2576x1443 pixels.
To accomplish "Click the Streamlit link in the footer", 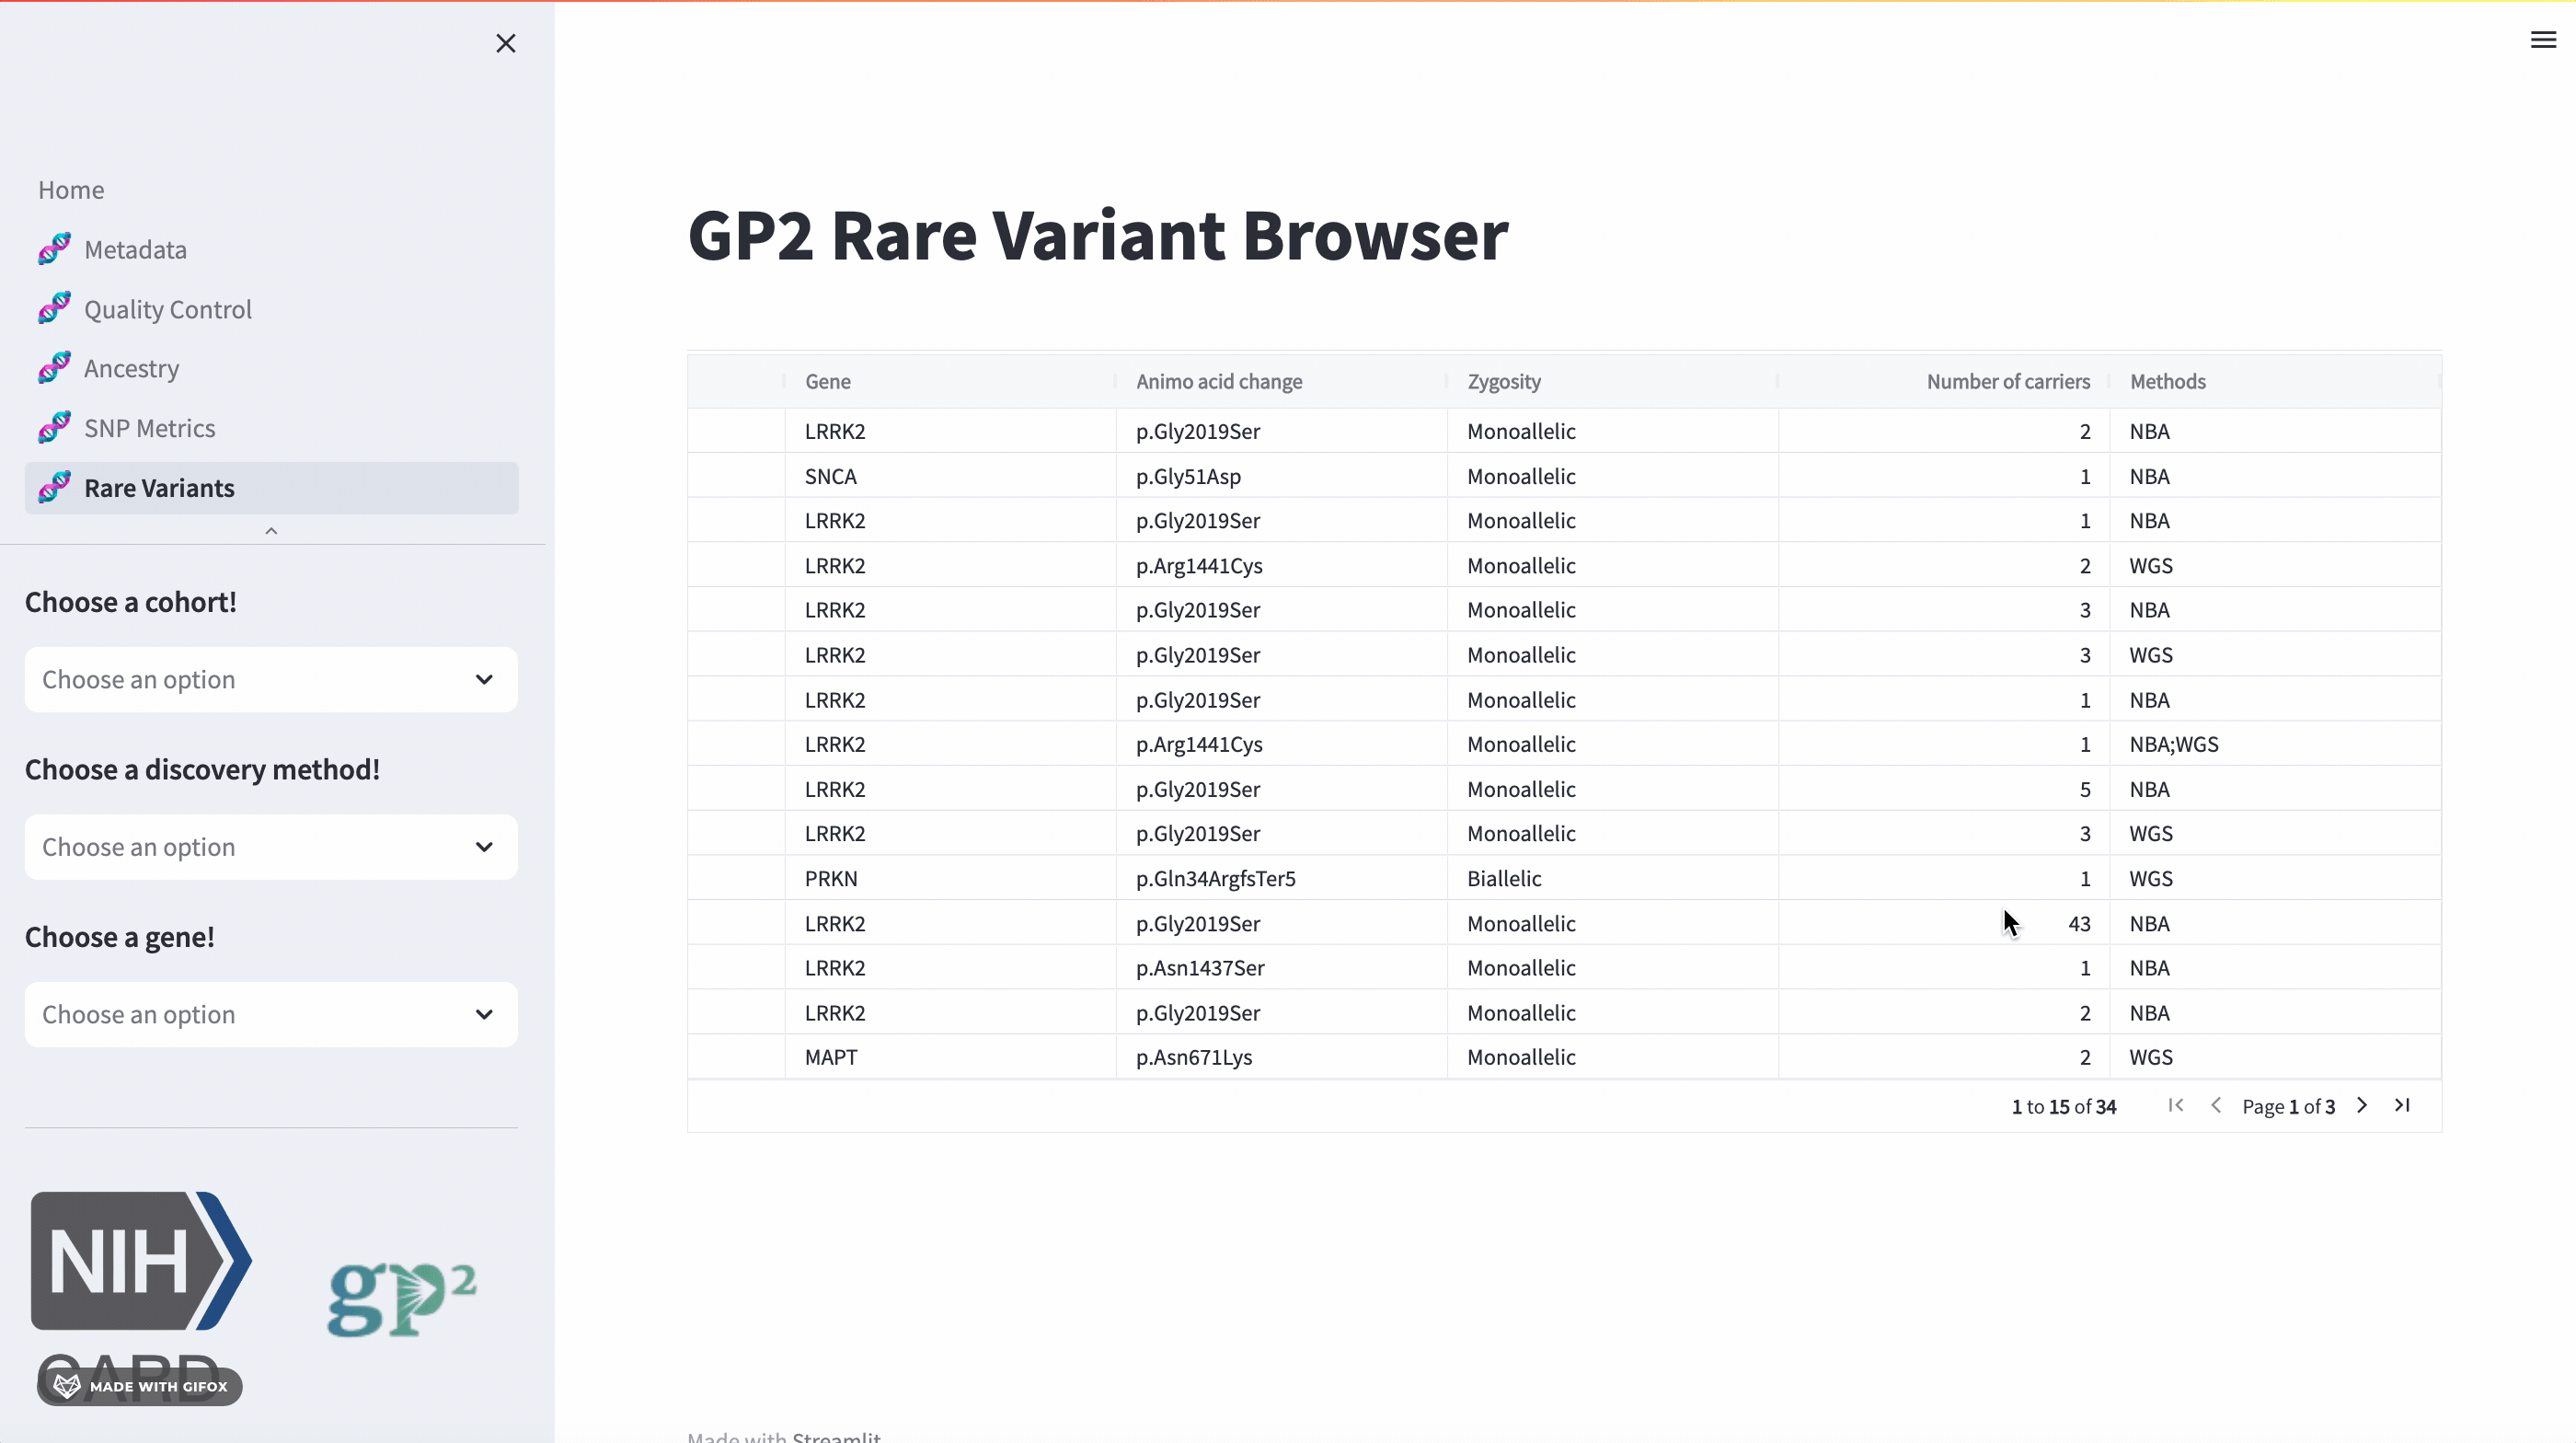I will (x=836, y=1436).
